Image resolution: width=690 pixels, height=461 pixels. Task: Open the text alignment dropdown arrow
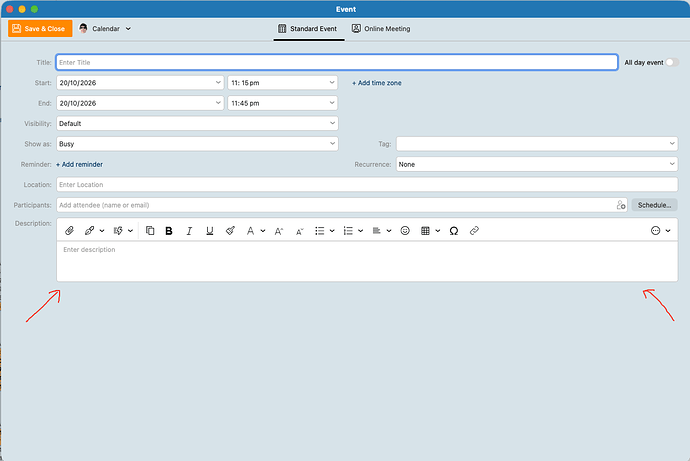coord(389,230)
